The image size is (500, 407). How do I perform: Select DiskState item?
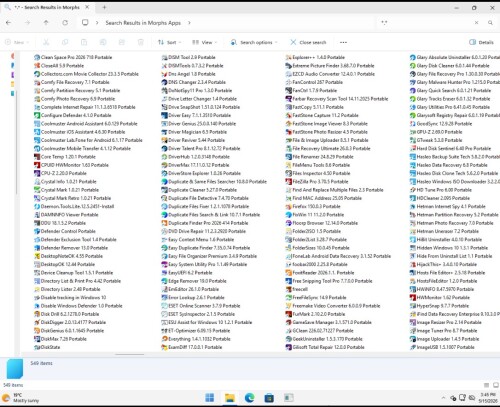(47, 347)
